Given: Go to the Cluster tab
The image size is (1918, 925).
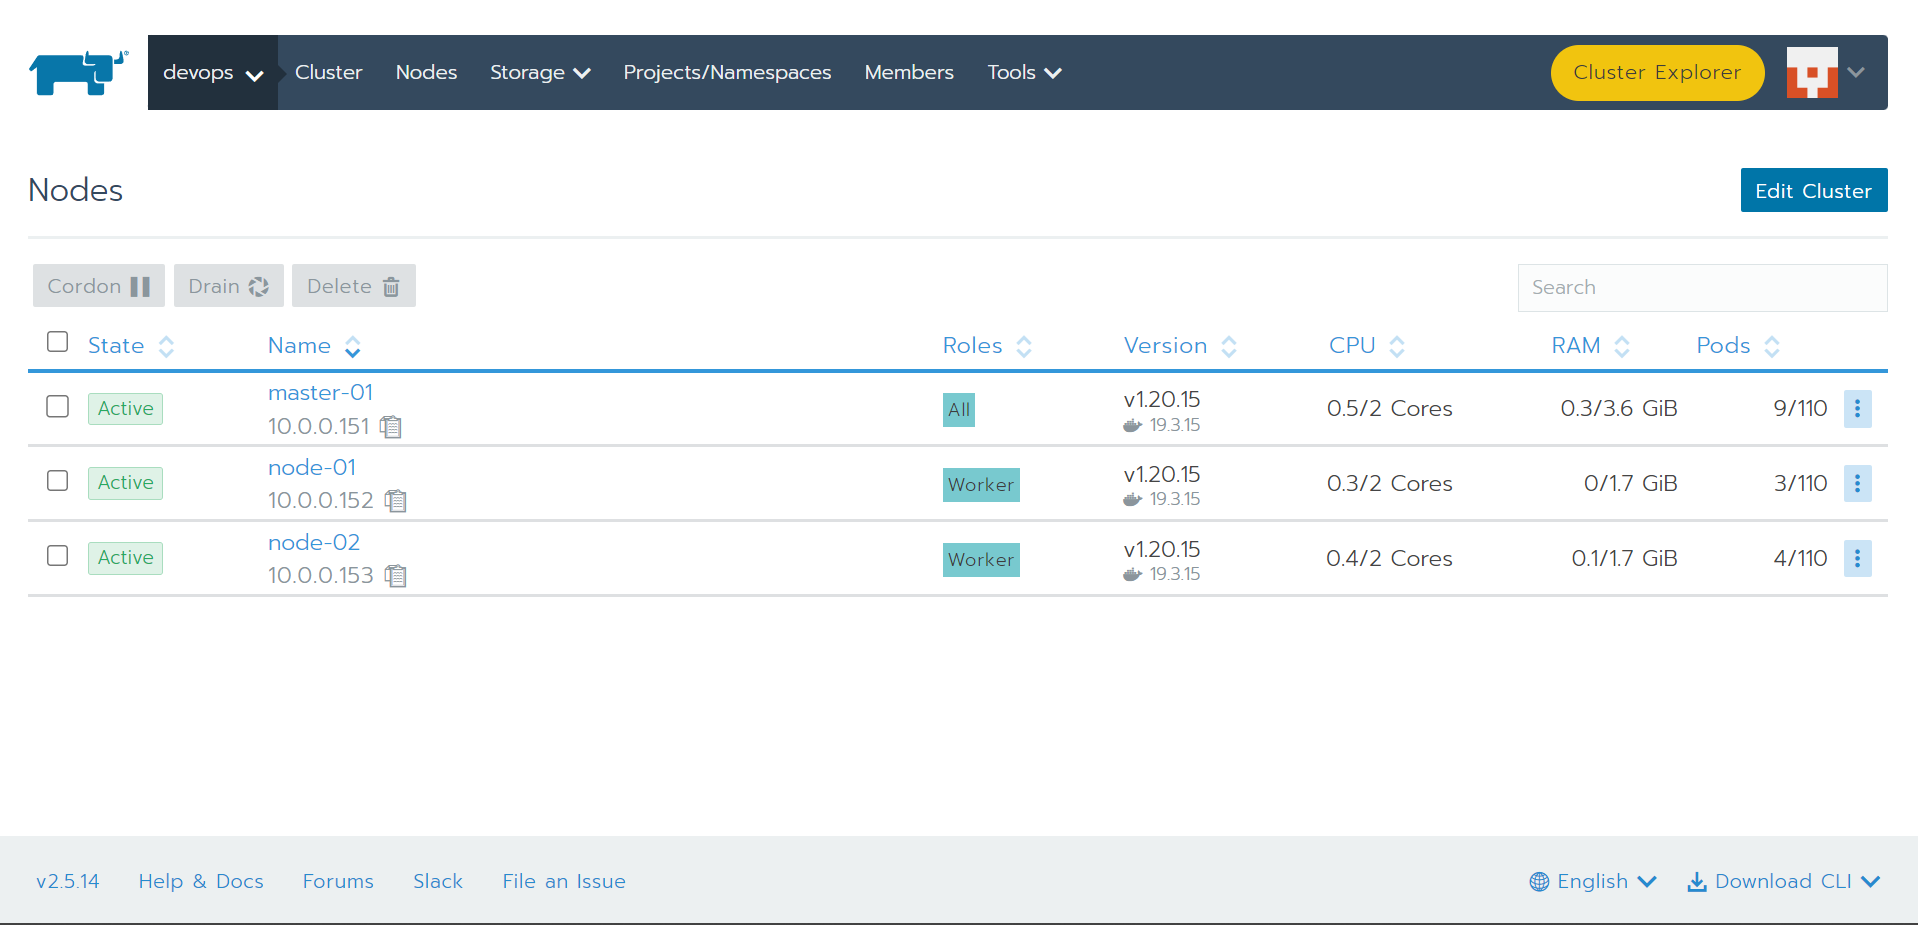Looking at the screenshot, I should (328, 73).
